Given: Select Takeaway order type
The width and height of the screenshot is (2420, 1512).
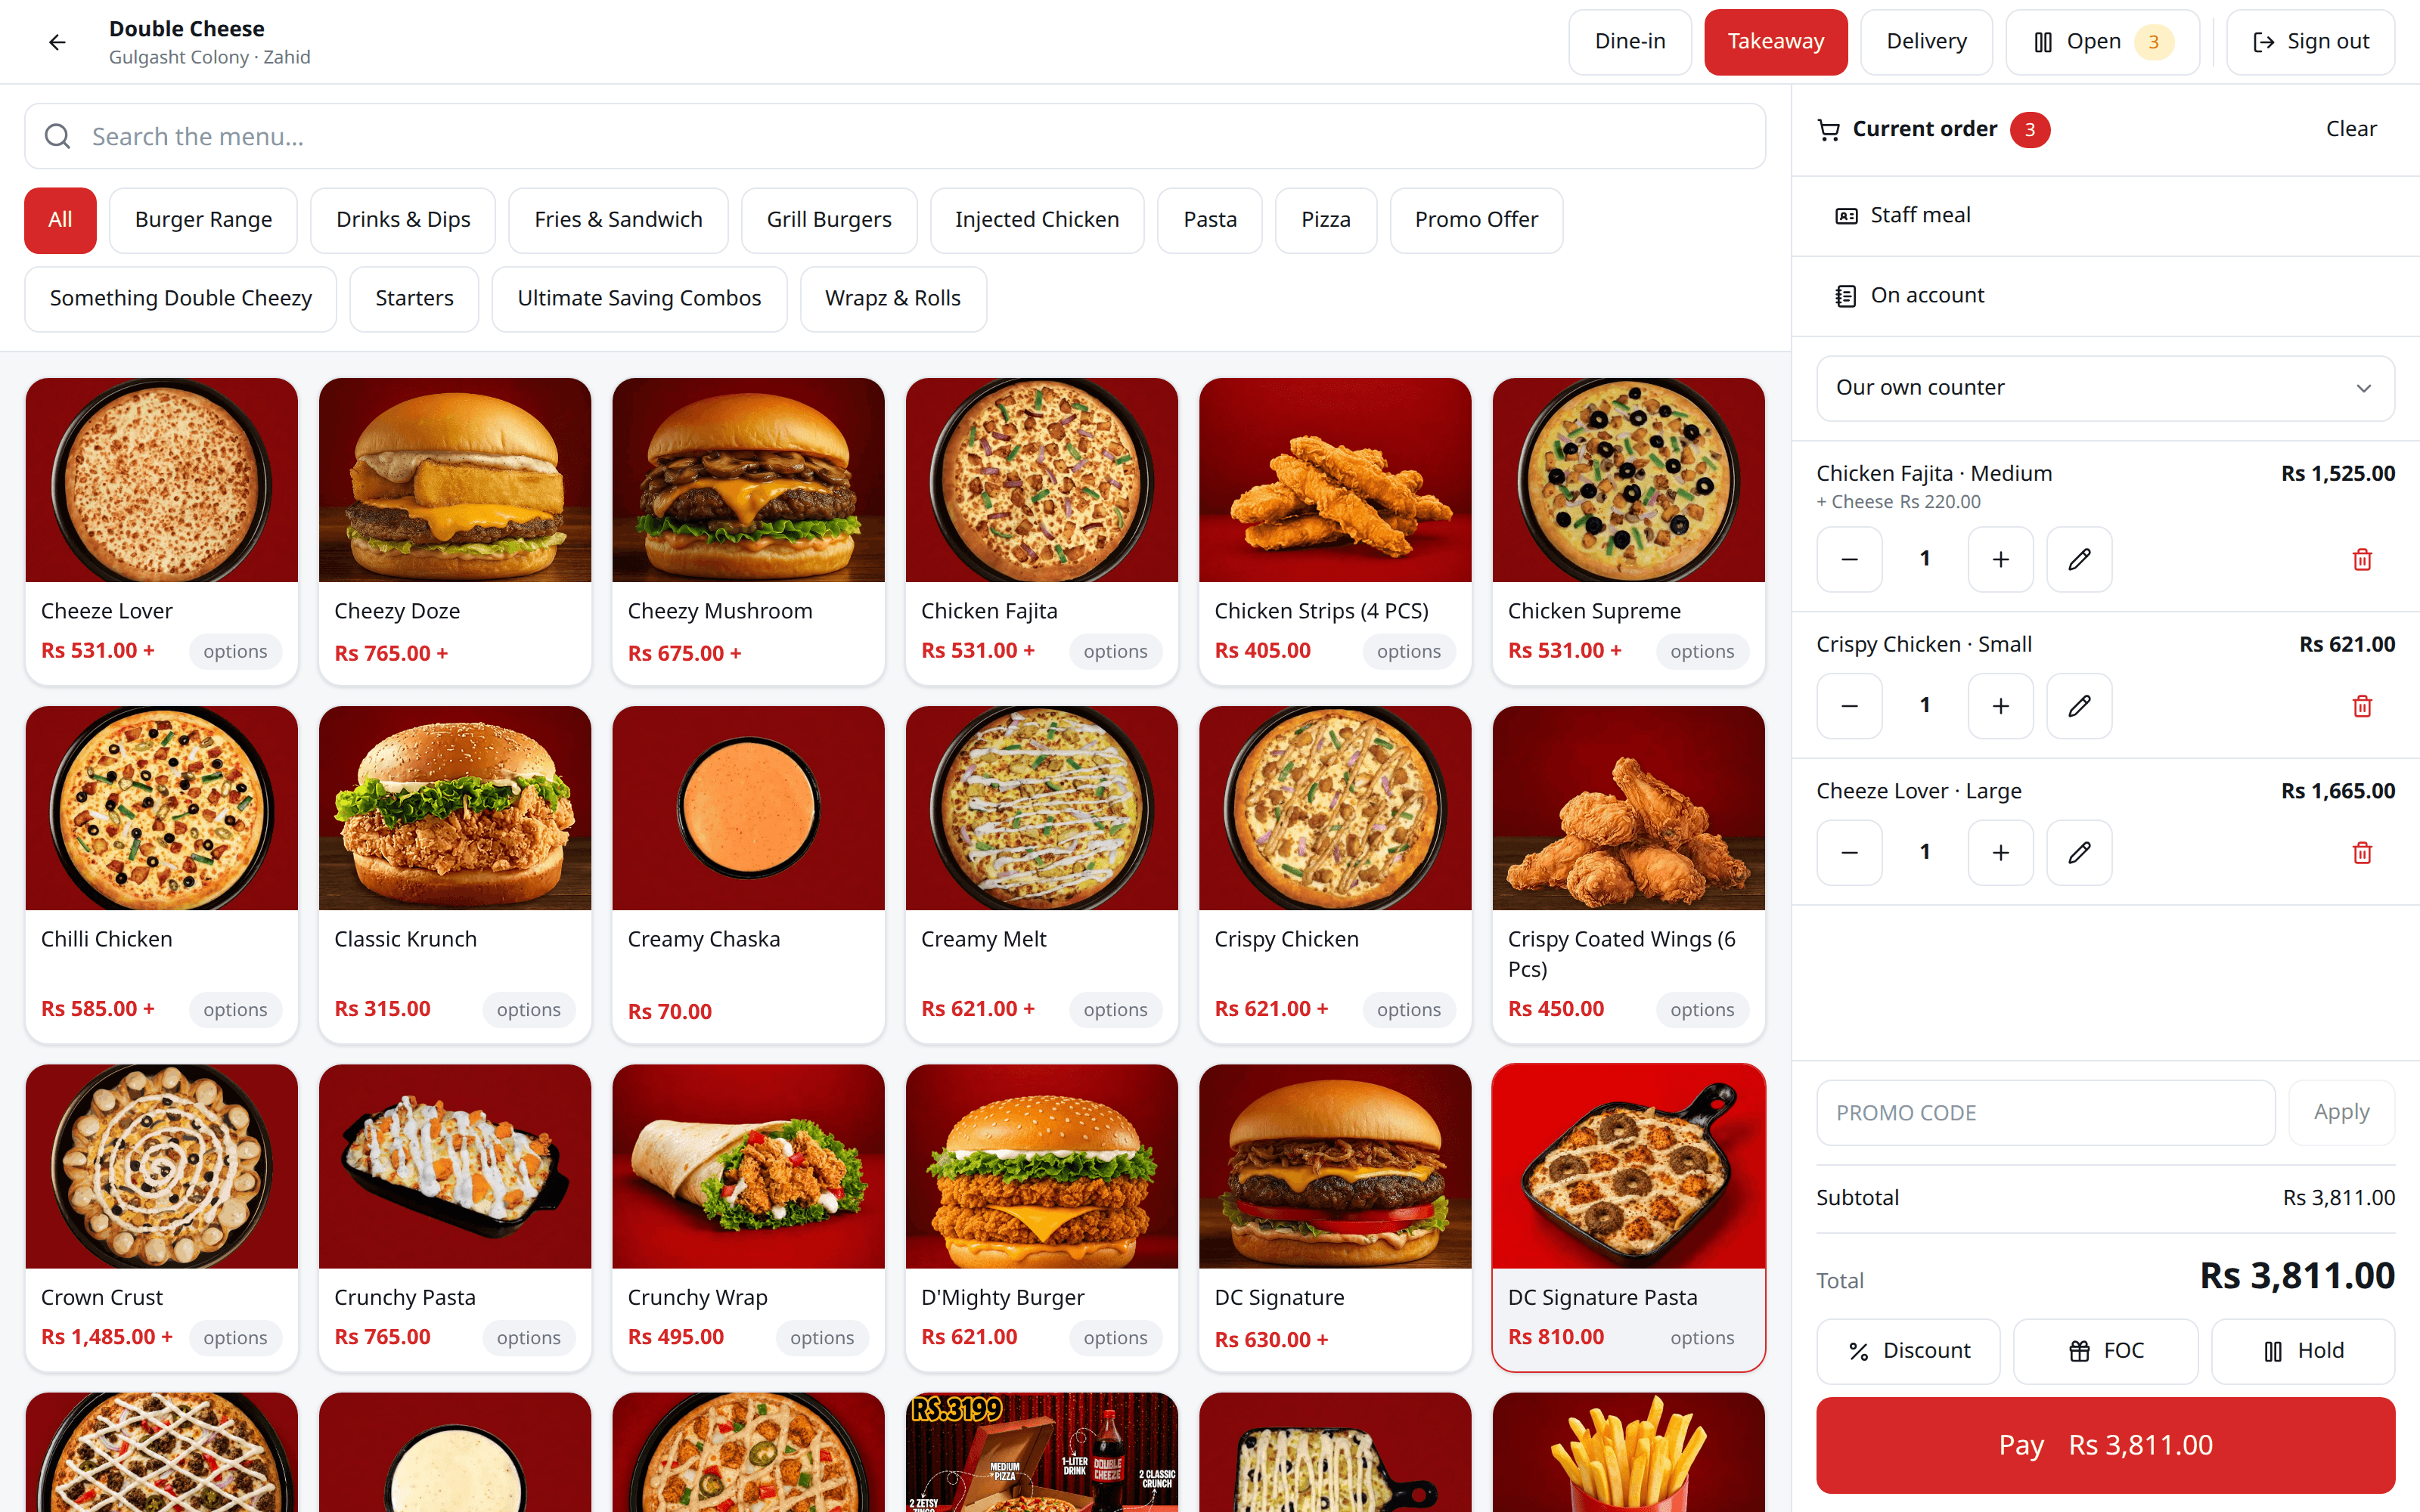Looking at the screenshot, I should tap(1775, 42).
